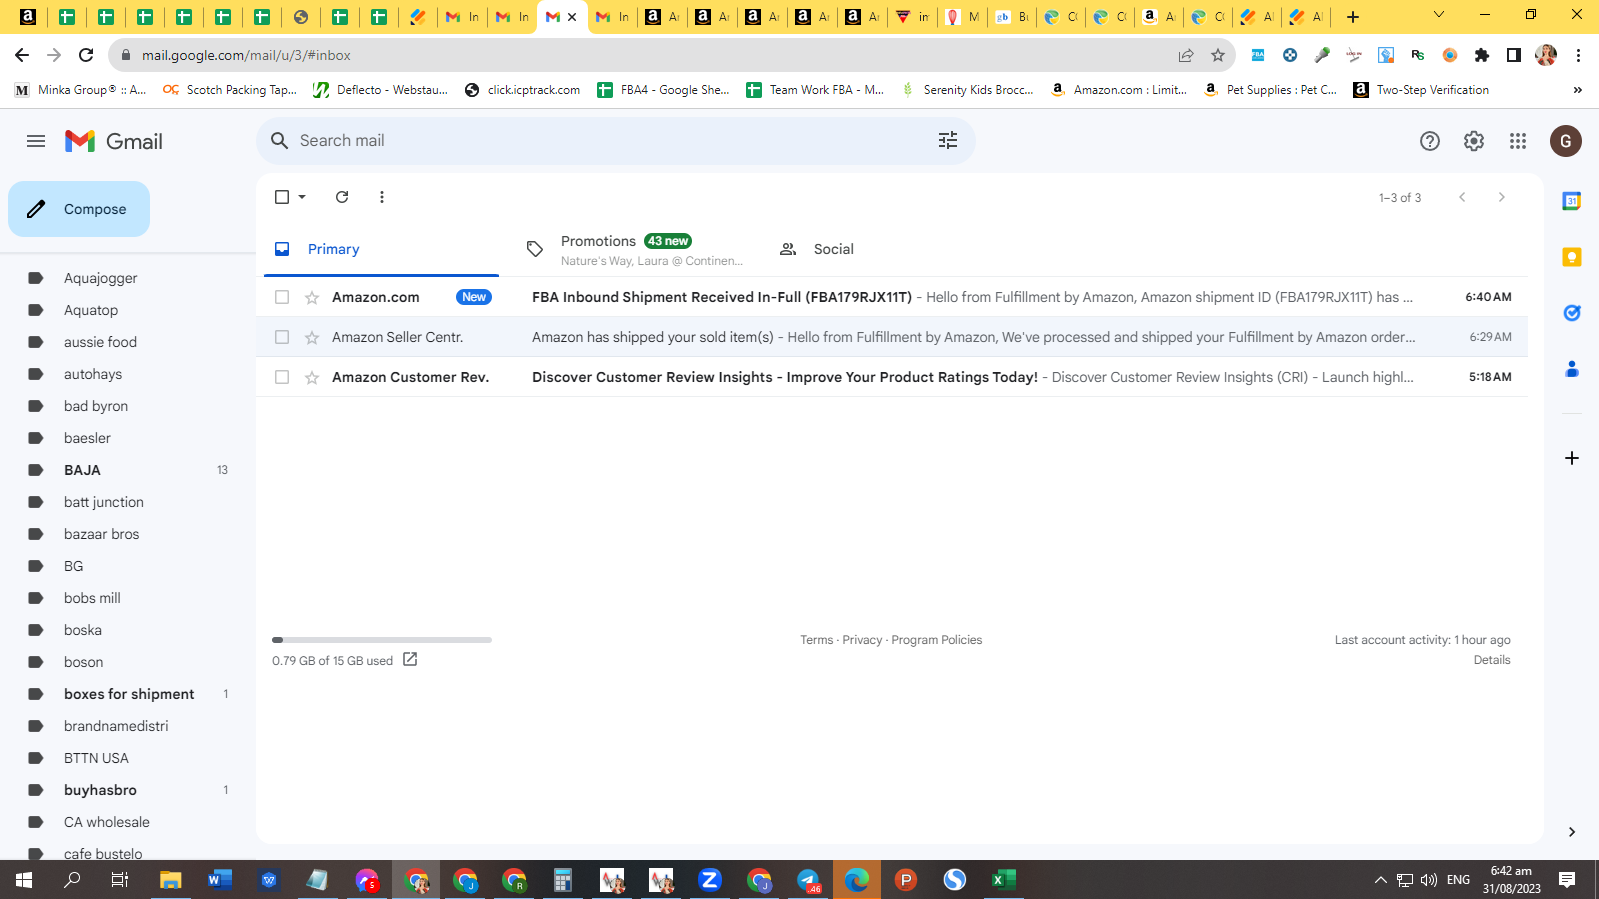
Task: Open the boxes for shipment label
Action: 128,694
